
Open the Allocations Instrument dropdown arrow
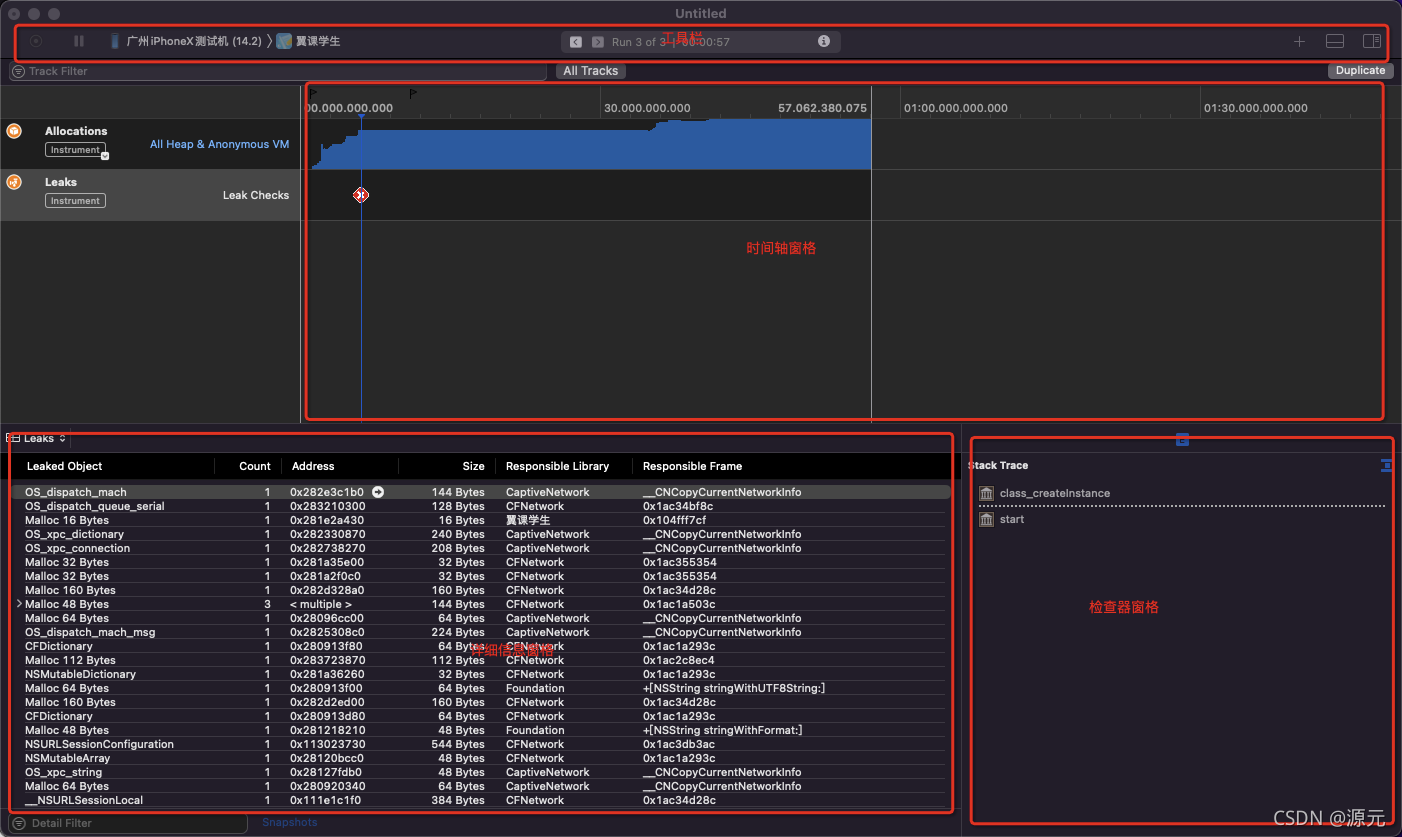click(x=105, y=156)
